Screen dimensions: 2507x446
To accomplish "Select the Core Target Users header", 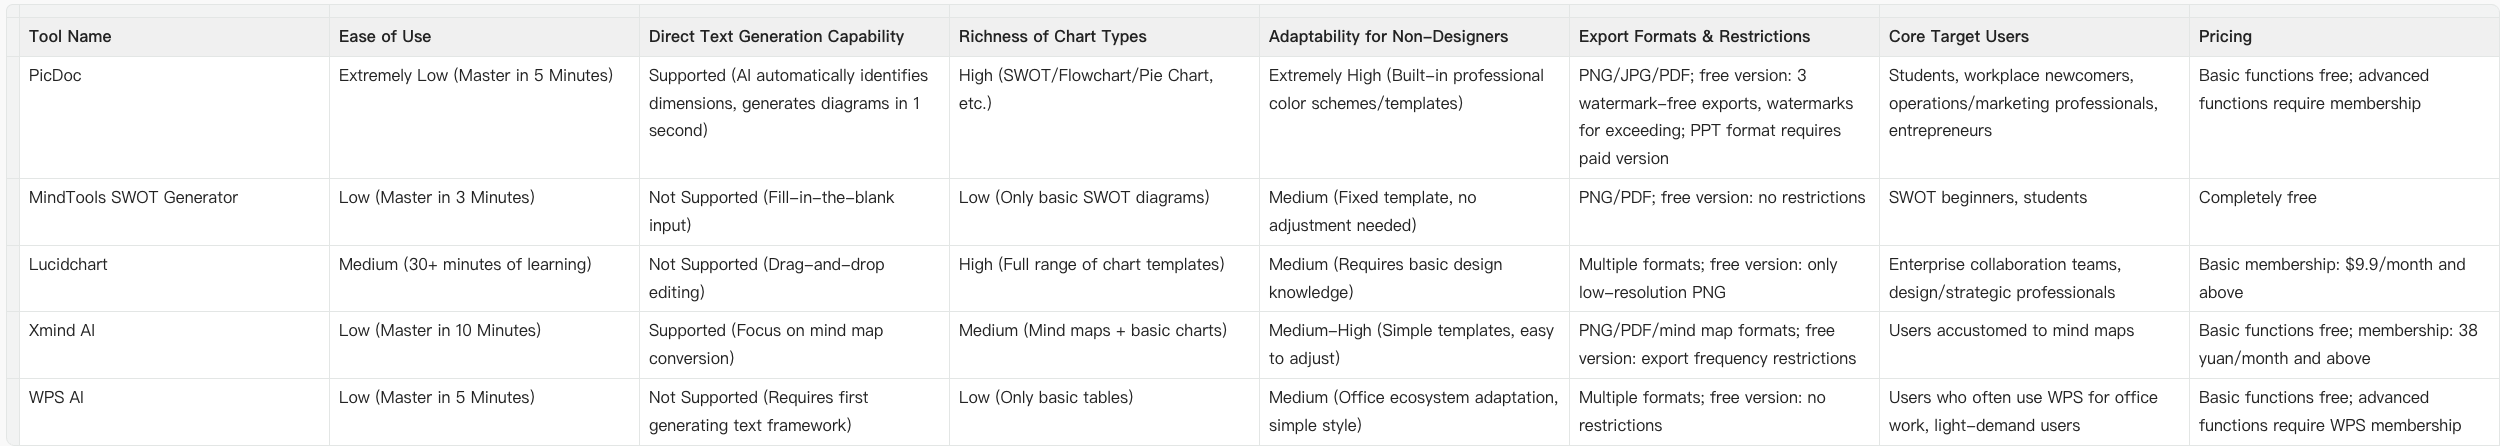I will point(1958,37).
